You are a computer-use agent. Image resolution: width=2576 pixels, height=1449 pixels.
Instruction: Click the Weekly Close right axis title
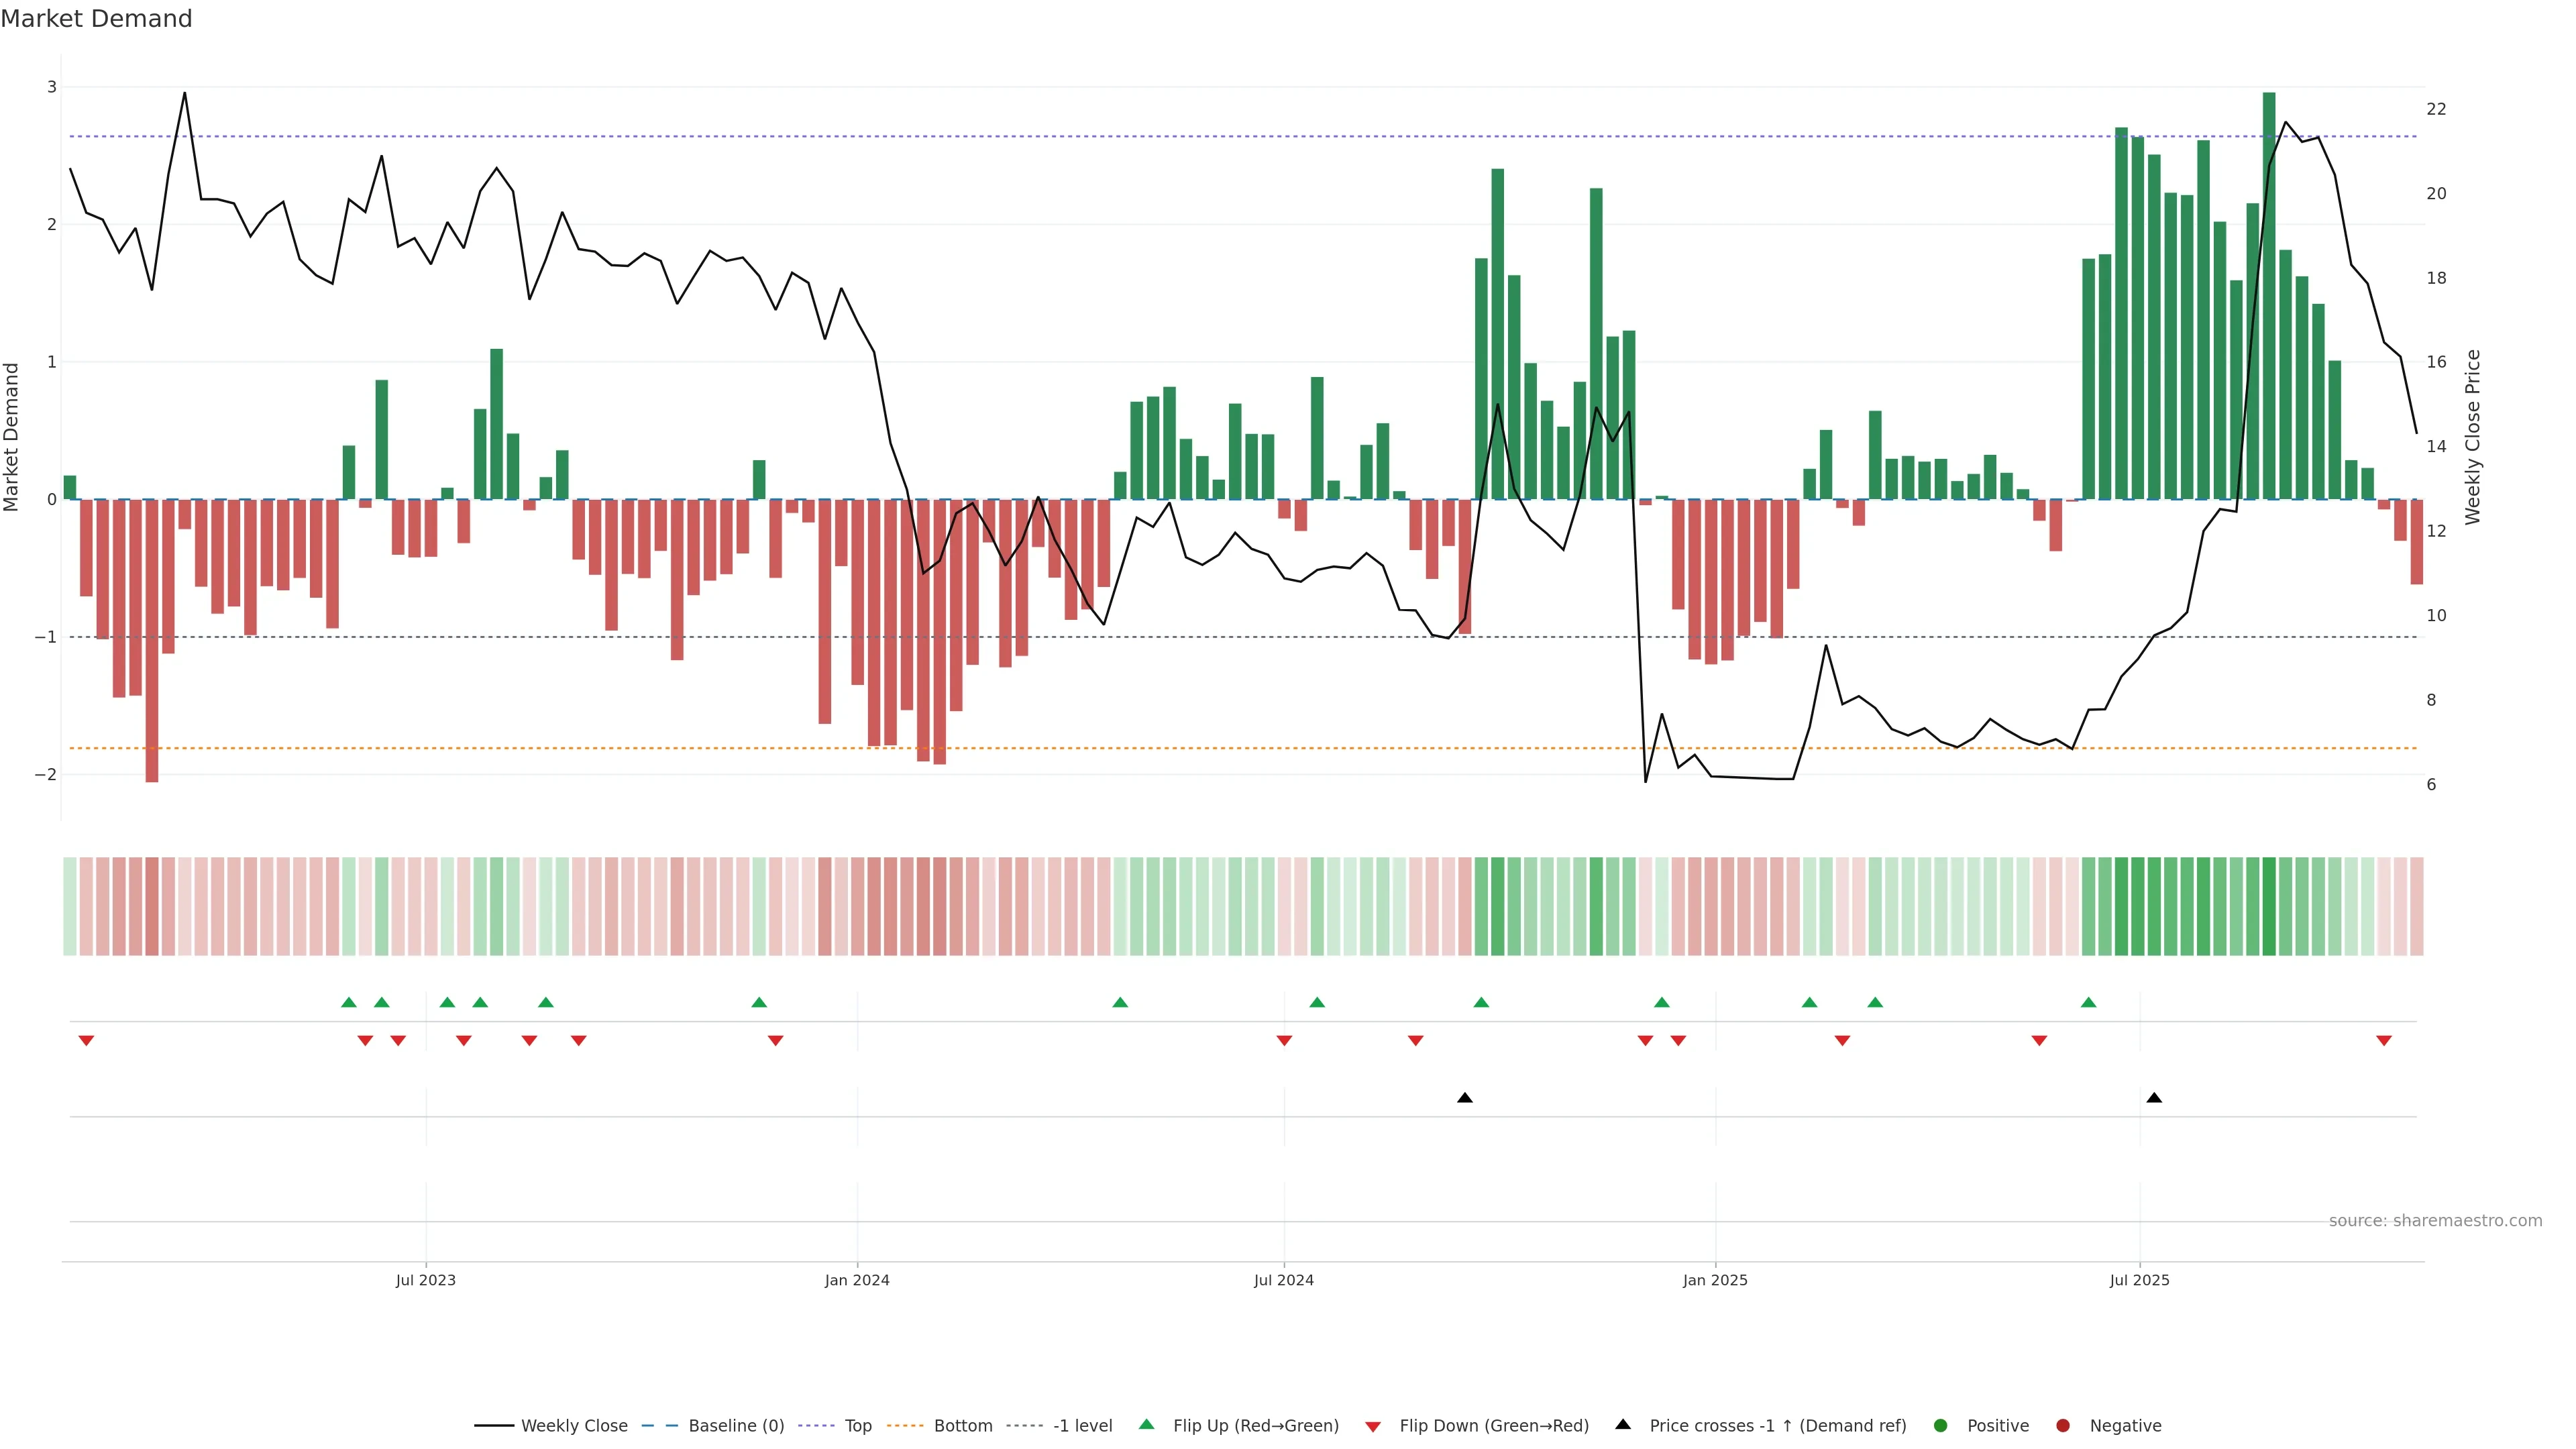tap(2473, 437)
